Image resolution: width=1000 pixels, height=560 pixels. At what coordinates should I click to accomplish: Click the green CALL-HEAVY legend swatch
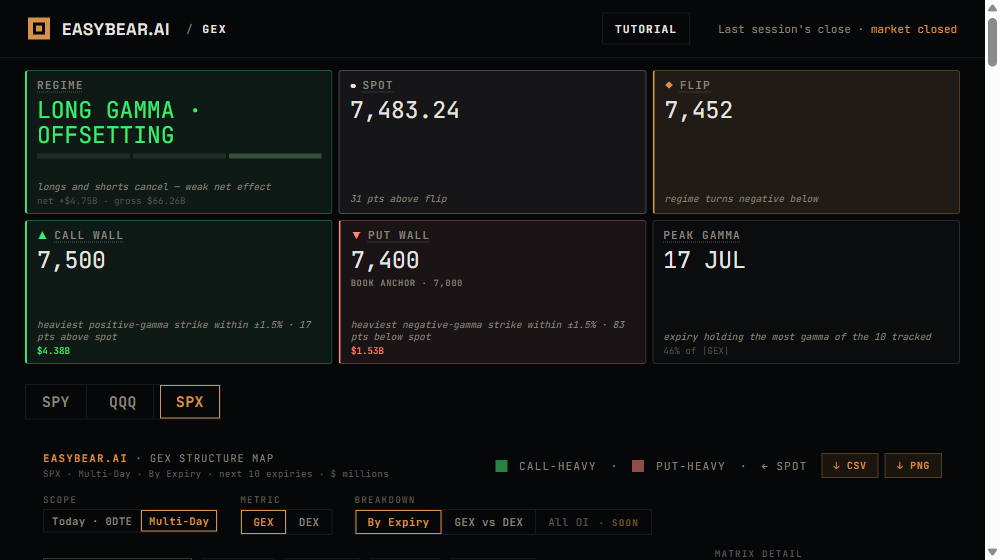501,466
